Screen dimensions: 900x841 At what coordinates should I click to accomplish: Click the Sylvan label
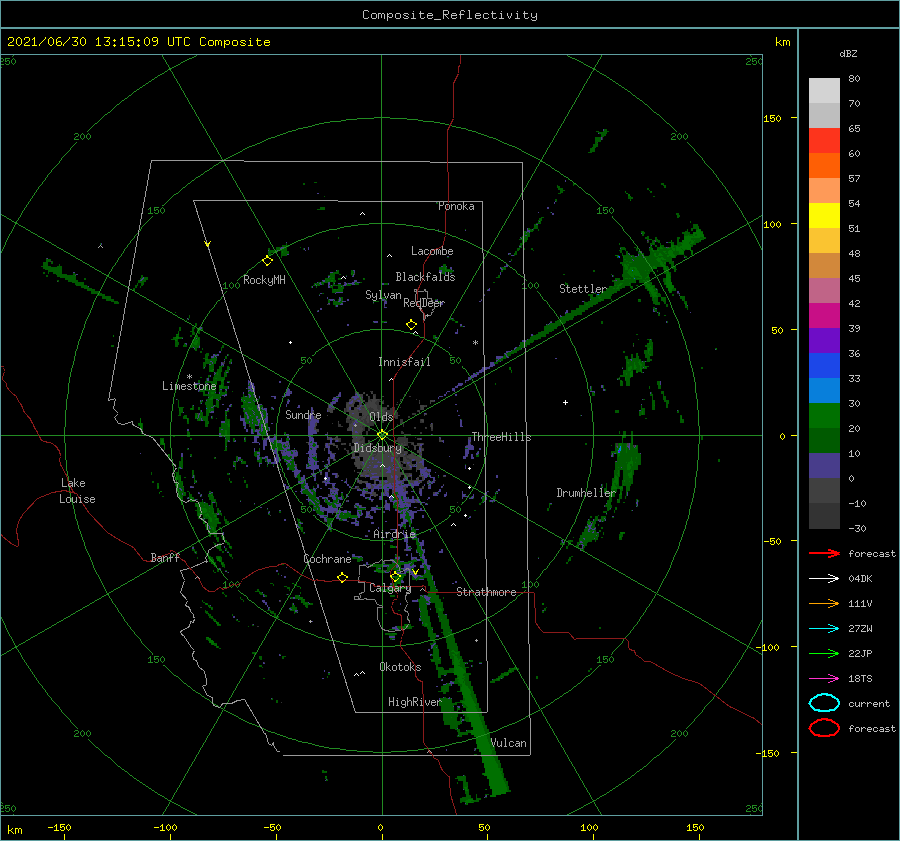click(x=383, y=295)
